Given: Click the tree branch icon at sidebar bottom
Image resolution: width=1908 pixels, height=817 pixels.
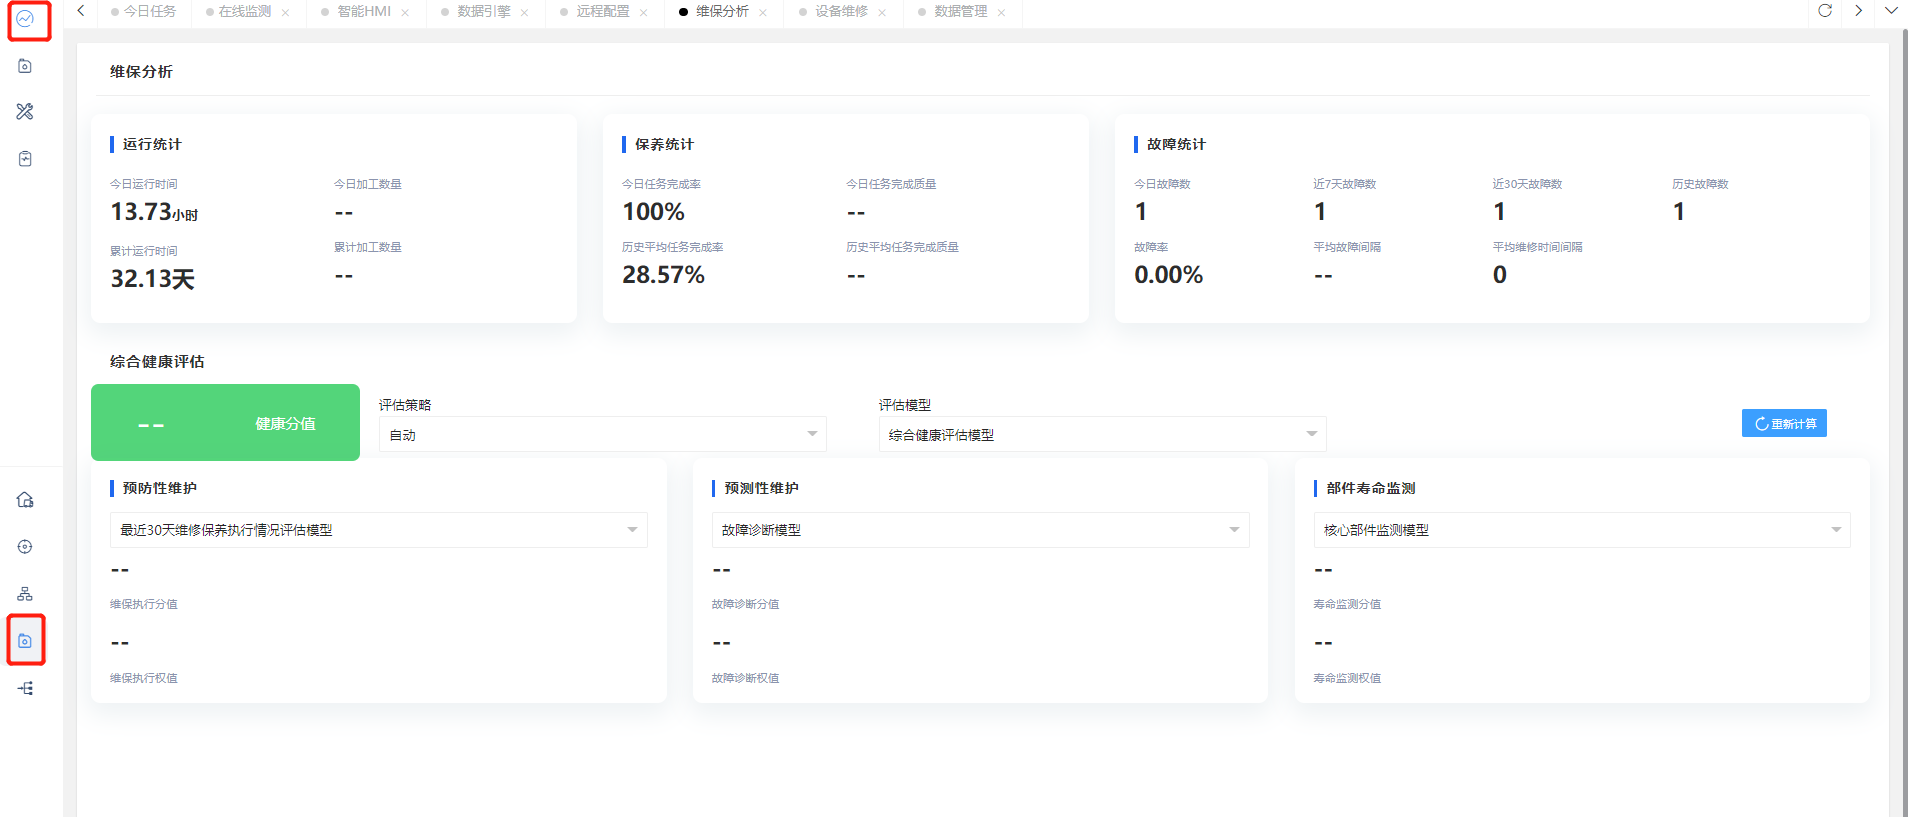Looking at the screenshot, I should (x=25, y=688).
